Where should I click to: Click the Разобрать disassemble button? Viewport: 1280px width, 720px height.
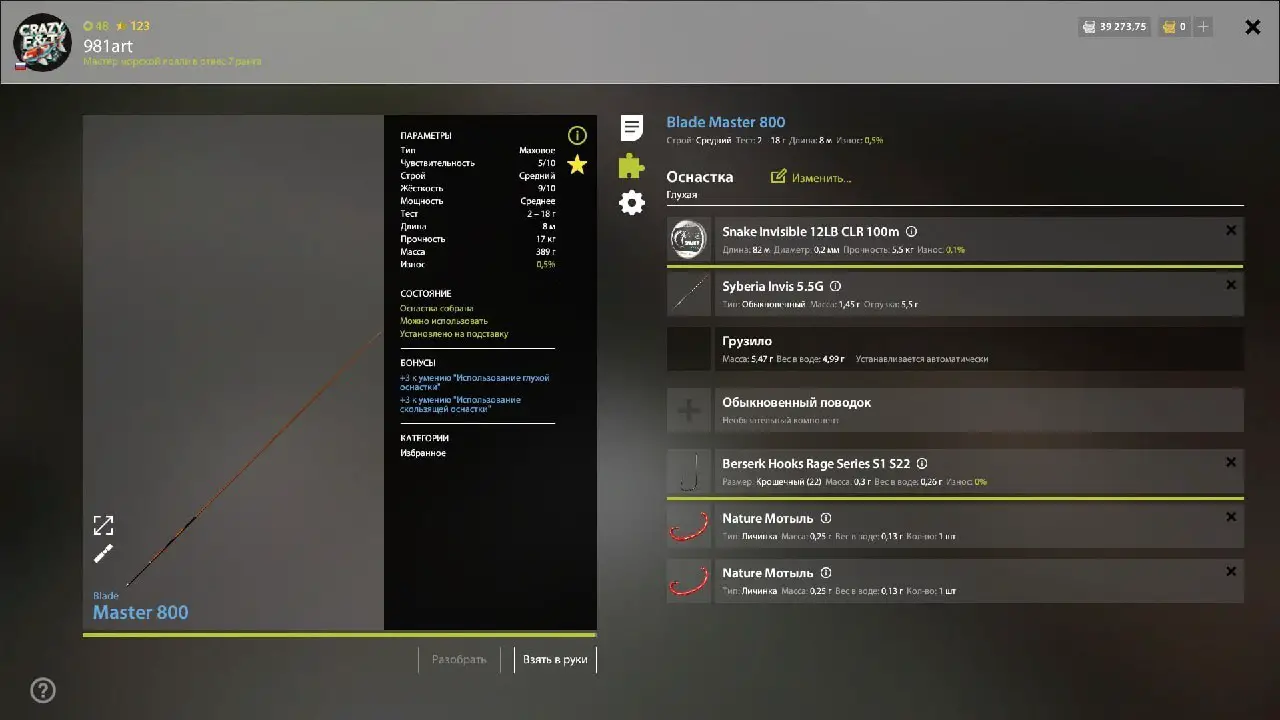(459, 660)
